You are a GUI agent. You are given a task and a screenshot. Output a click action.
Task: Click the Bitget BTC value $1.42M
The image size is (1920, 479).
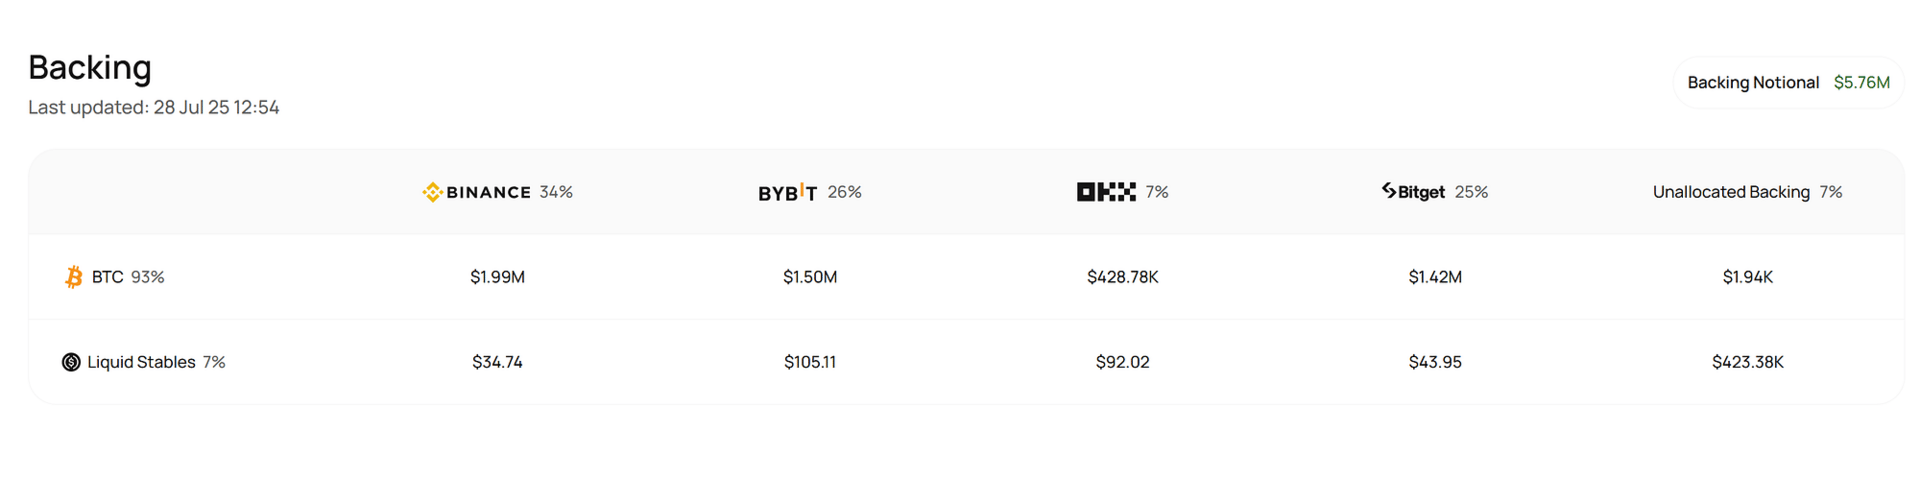tap(1435, 277)
